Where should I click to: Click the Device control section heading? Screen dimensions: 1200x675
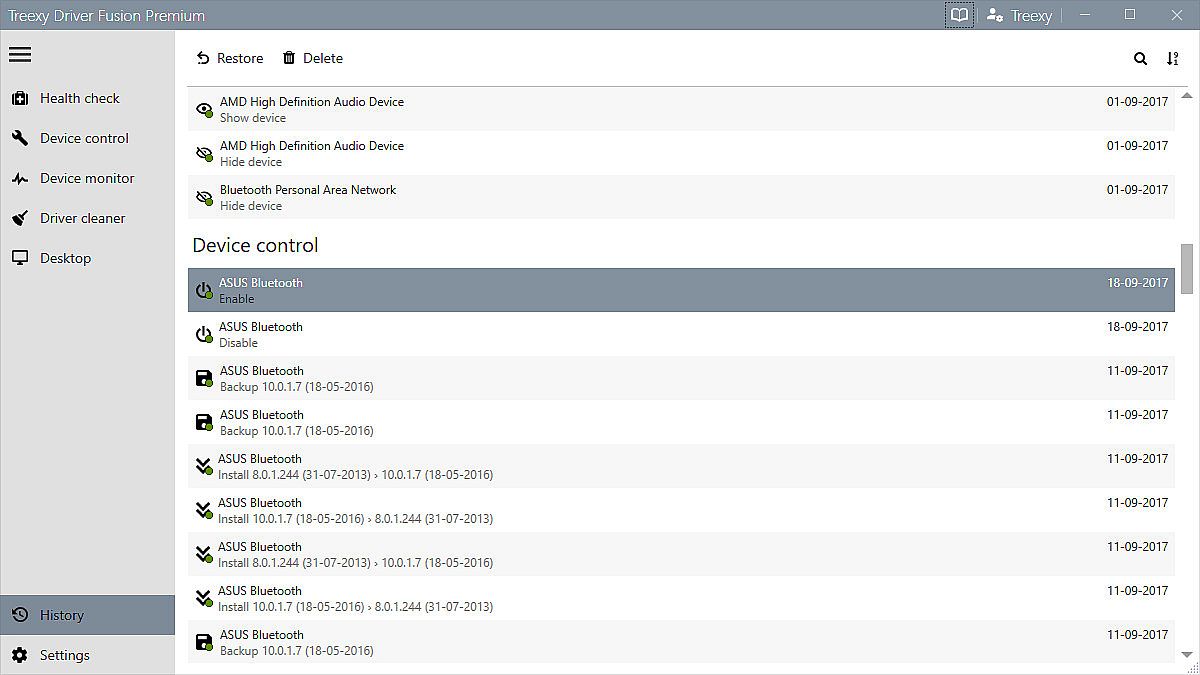[255, 245]
